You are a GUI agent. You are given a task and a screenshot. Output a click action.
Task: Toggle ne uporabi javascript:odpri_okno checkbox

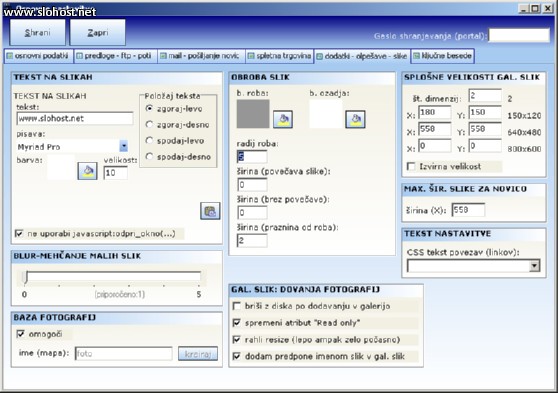pos(19,234)
